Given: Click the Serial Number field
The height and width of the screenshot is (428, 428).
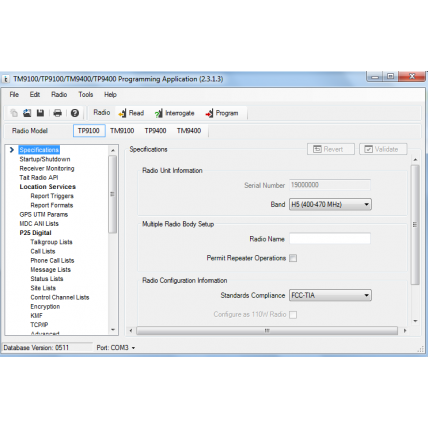Looking at the screenshot, I should click(x=330, y=185).
